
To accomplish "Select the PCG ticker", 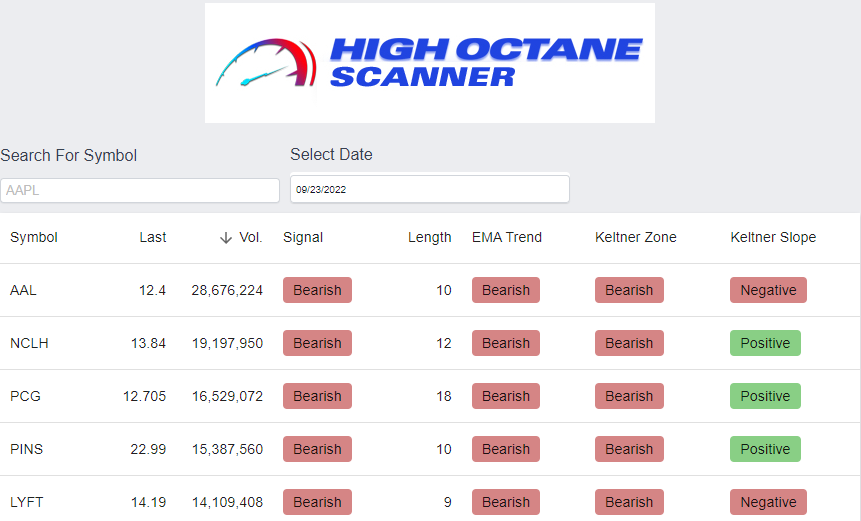I will [x=25, y=396].
